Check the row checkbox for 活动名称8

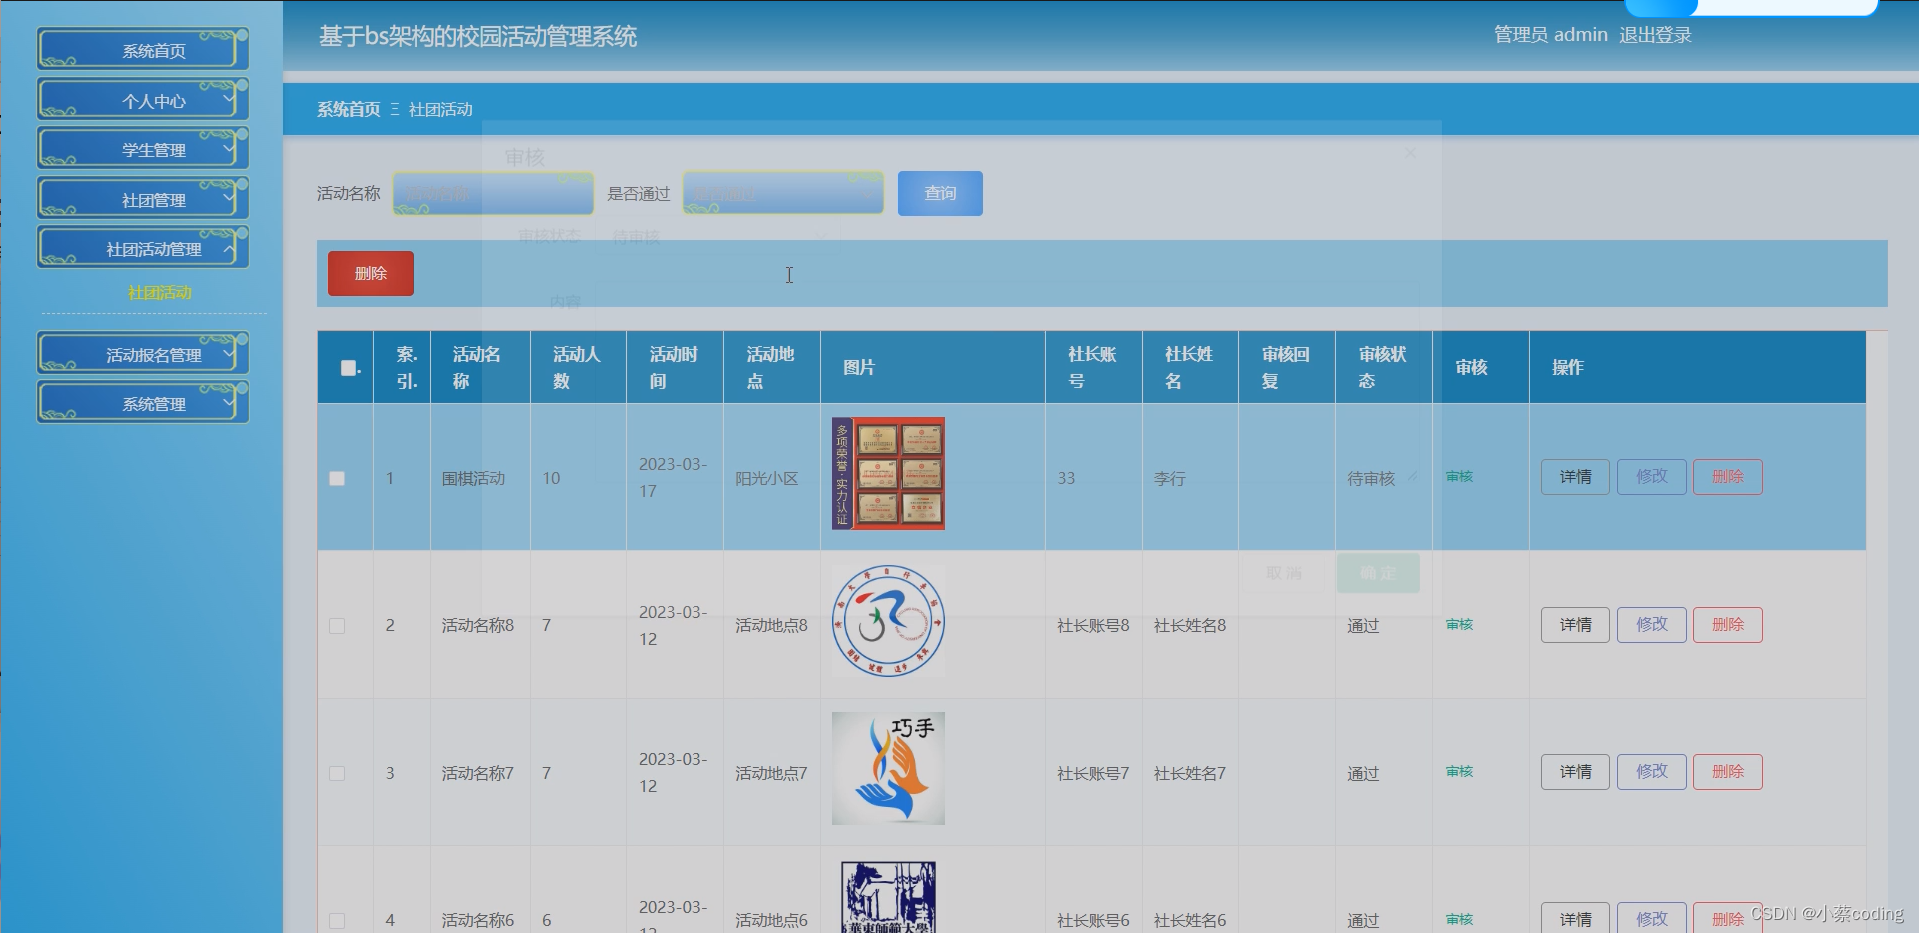pos(337,626)
